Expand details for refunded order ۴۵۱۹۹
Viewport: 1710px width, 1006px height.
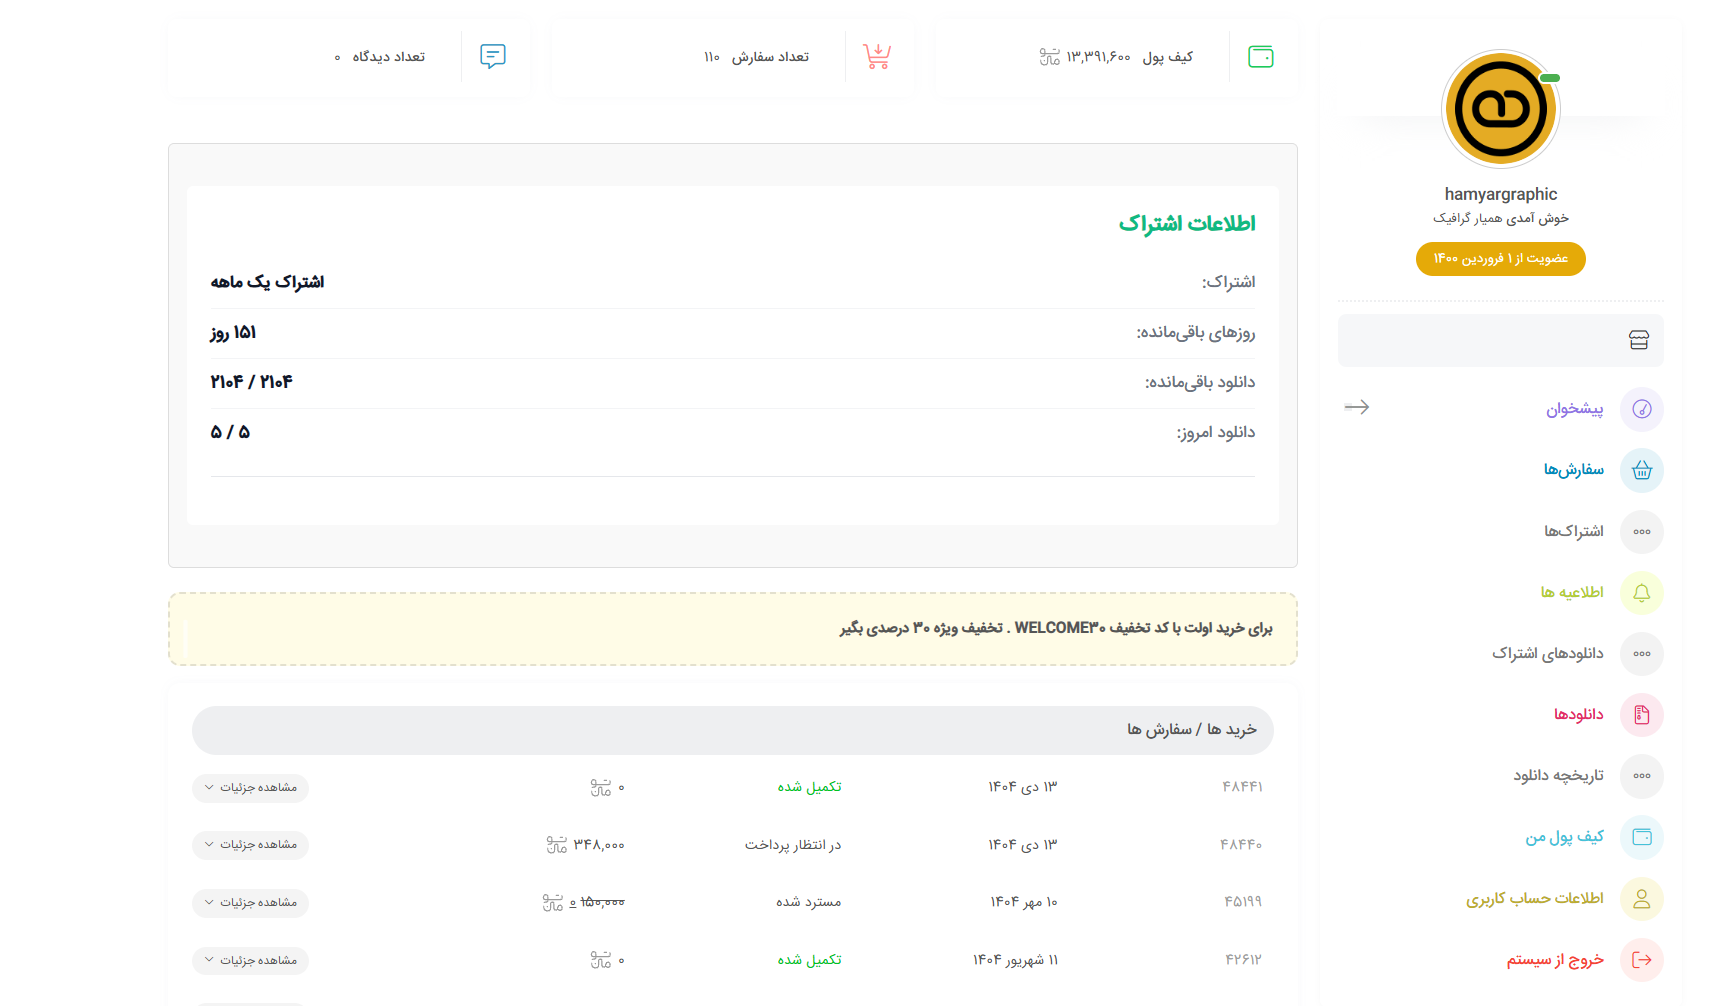coord(250,903)
